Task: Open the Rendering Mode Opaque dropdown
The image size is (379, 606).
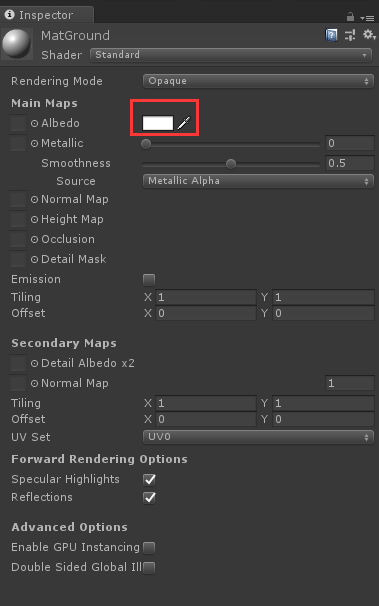Action: 258,81
